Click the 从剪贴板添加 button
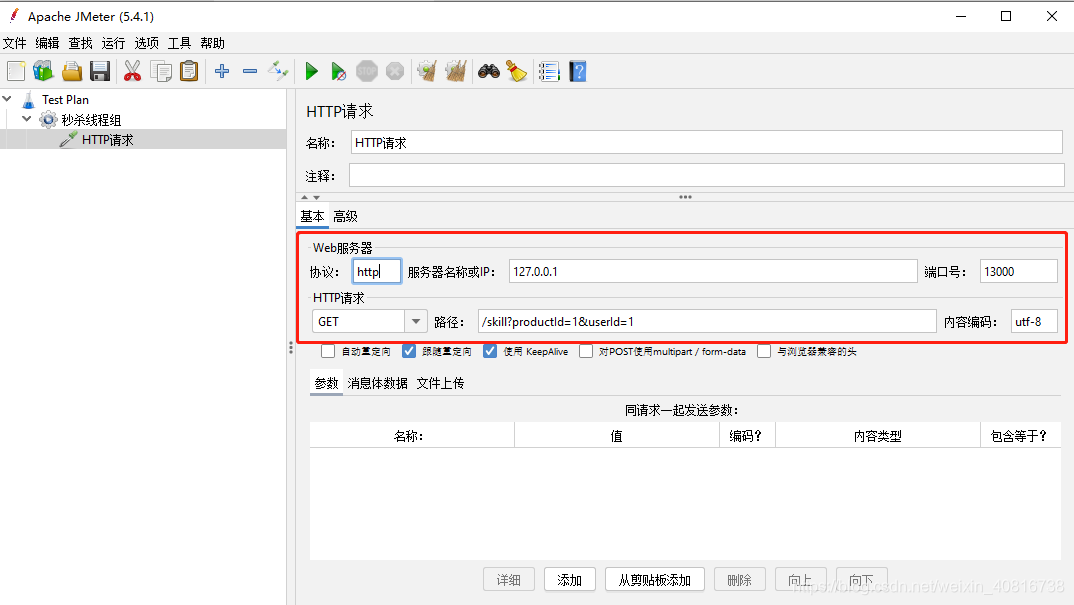 (654, 580)
